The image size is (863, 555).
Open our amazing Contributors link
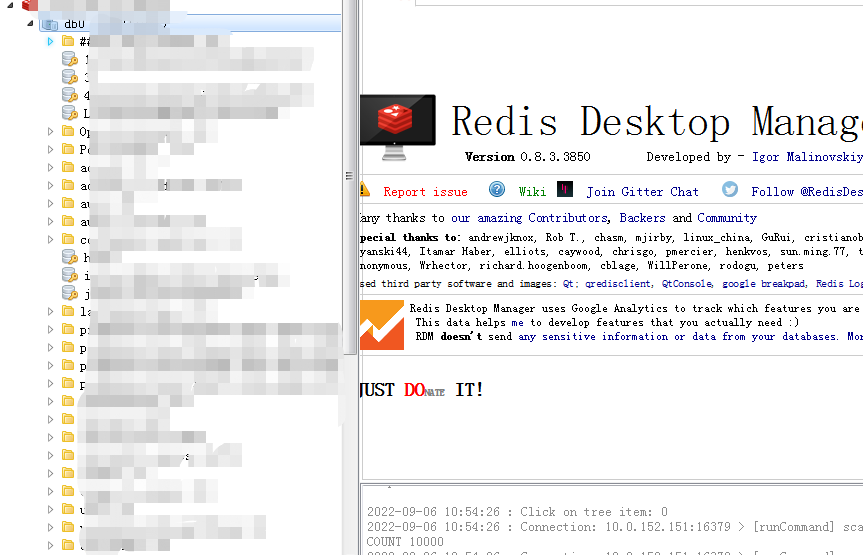[529, 218]
